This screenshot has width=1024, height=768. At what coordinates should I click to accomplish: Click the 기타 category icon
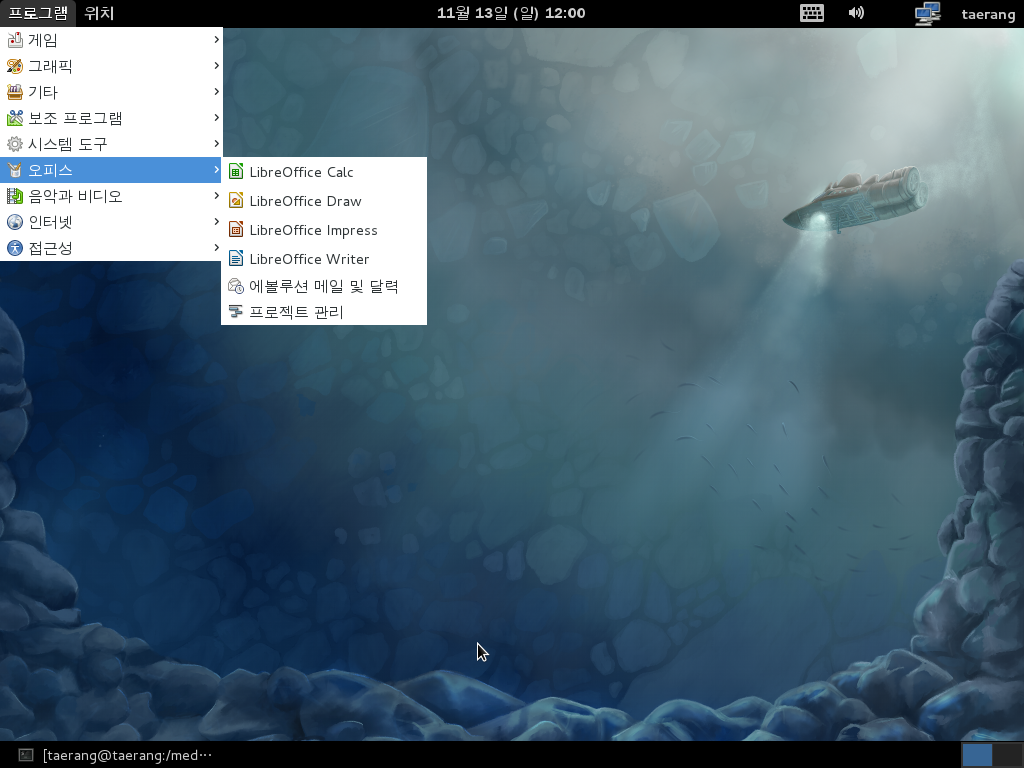[14, 93]
